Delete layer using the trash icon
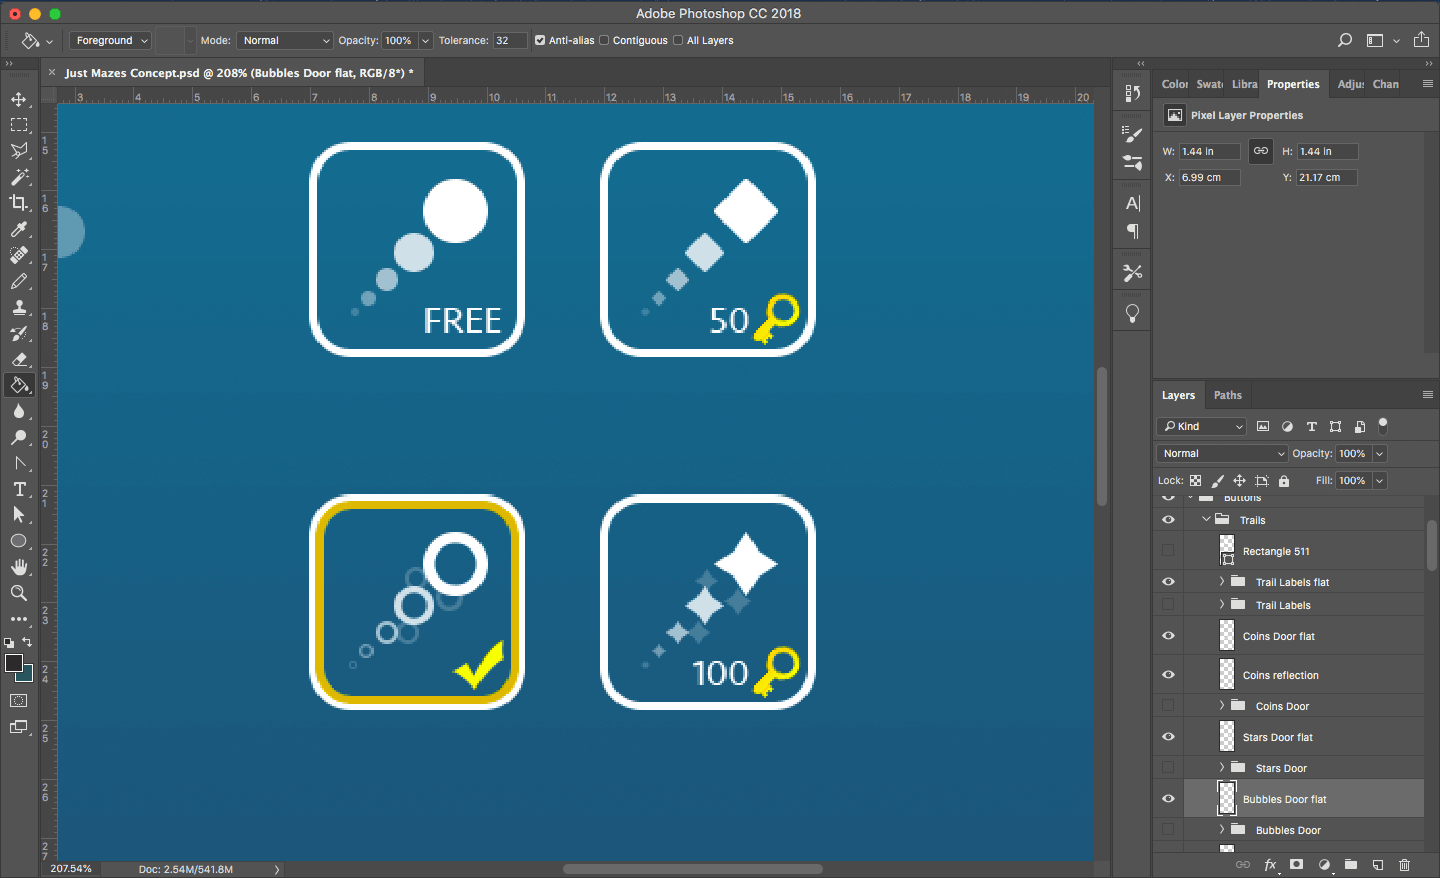 coord(1404,865)
